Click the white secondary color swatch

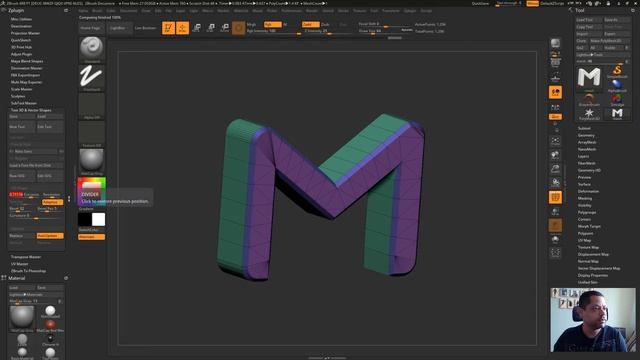pyautogui.click(x=98, y=220)
